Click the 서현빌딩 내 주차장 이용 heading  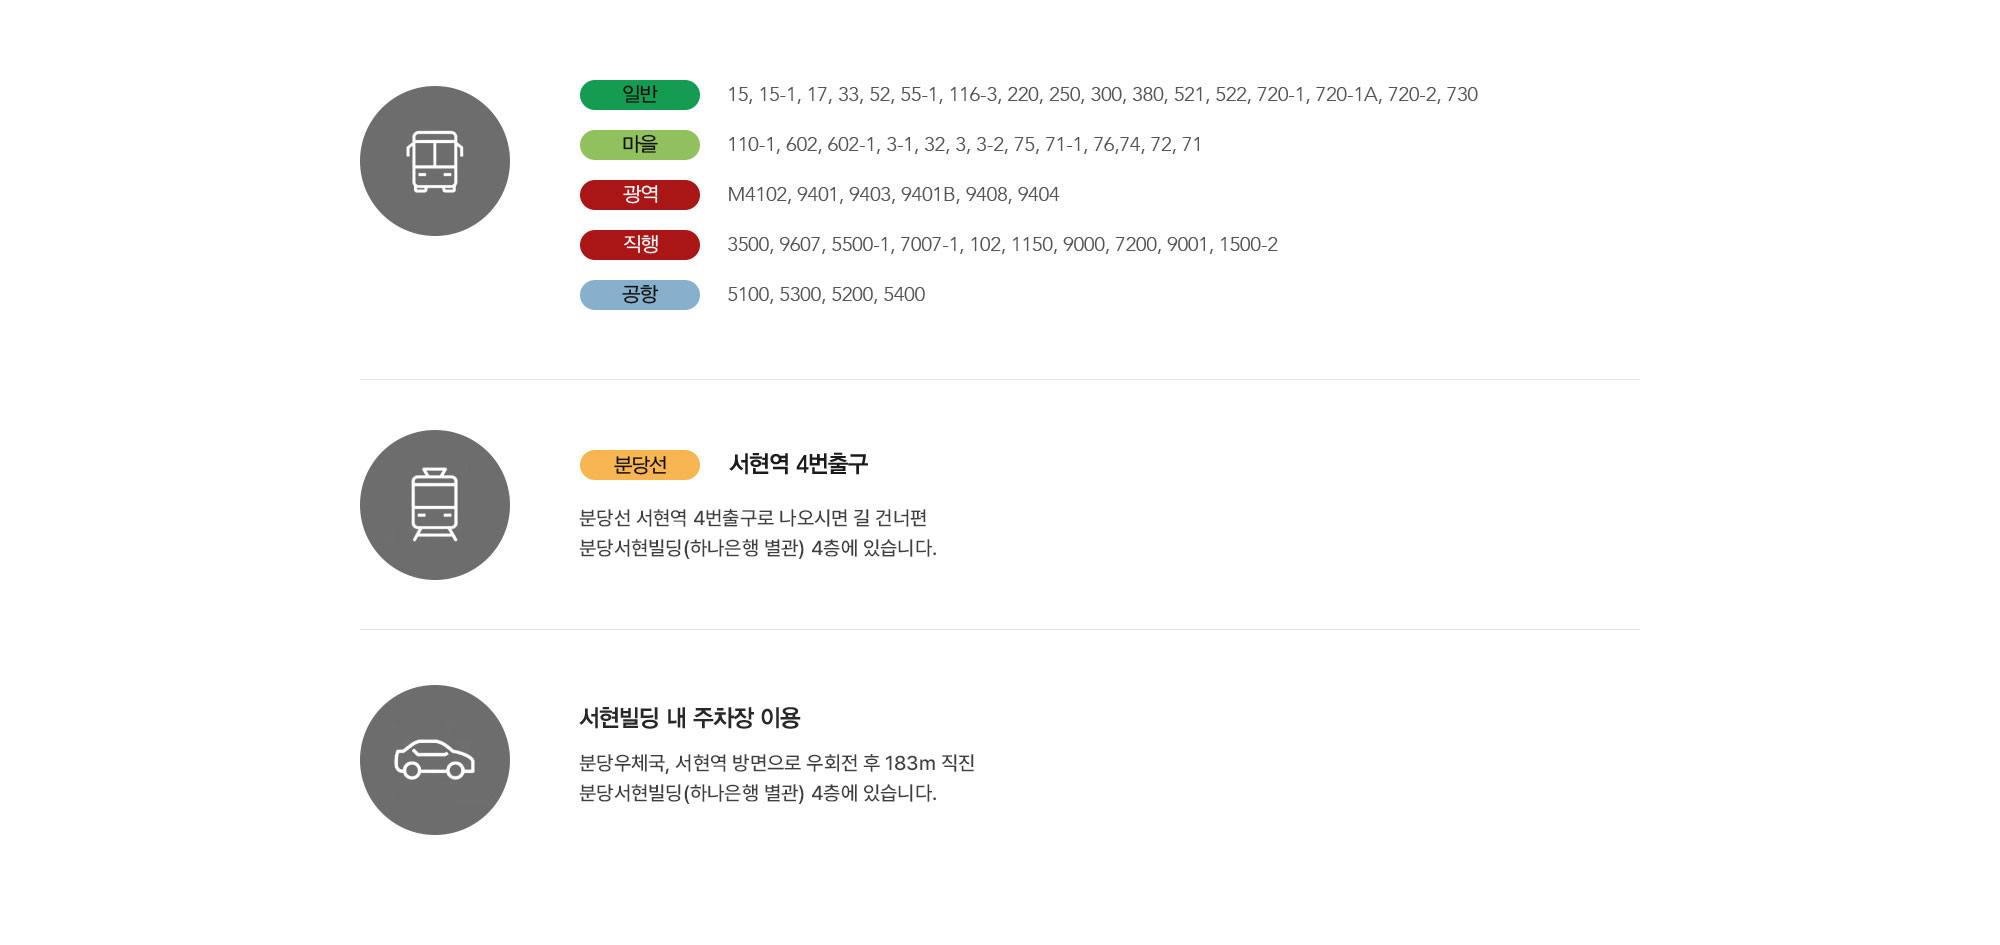(690, 718)
